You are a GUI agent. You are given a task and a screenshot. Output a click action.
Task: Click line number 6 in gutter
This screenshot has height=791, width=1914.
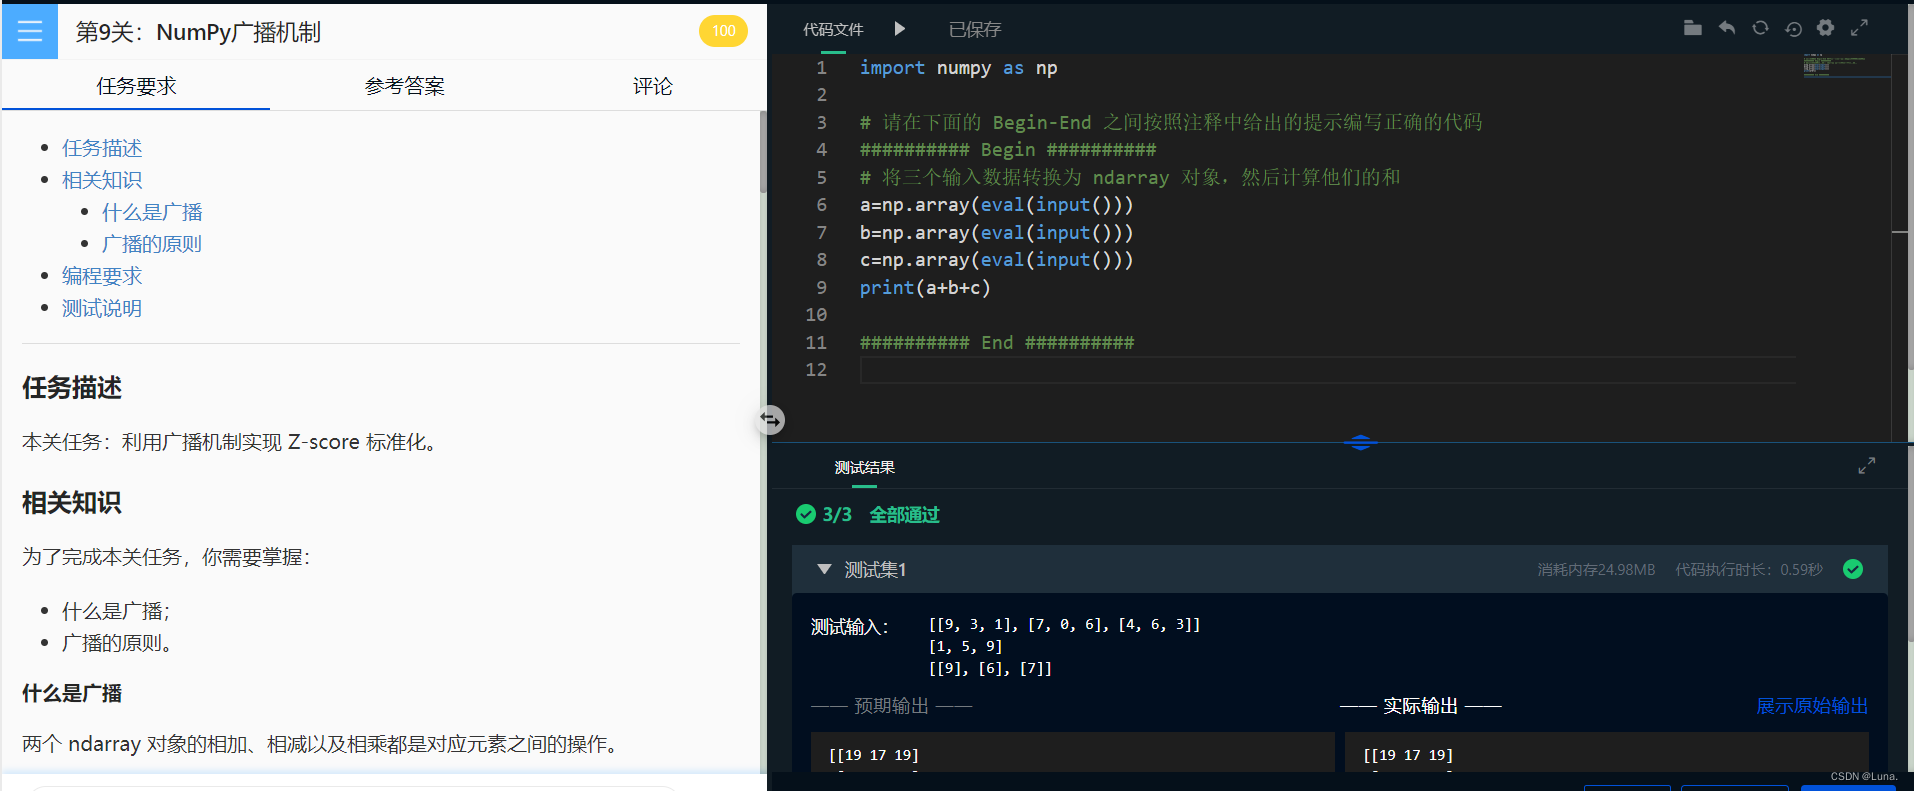point(822,205)
